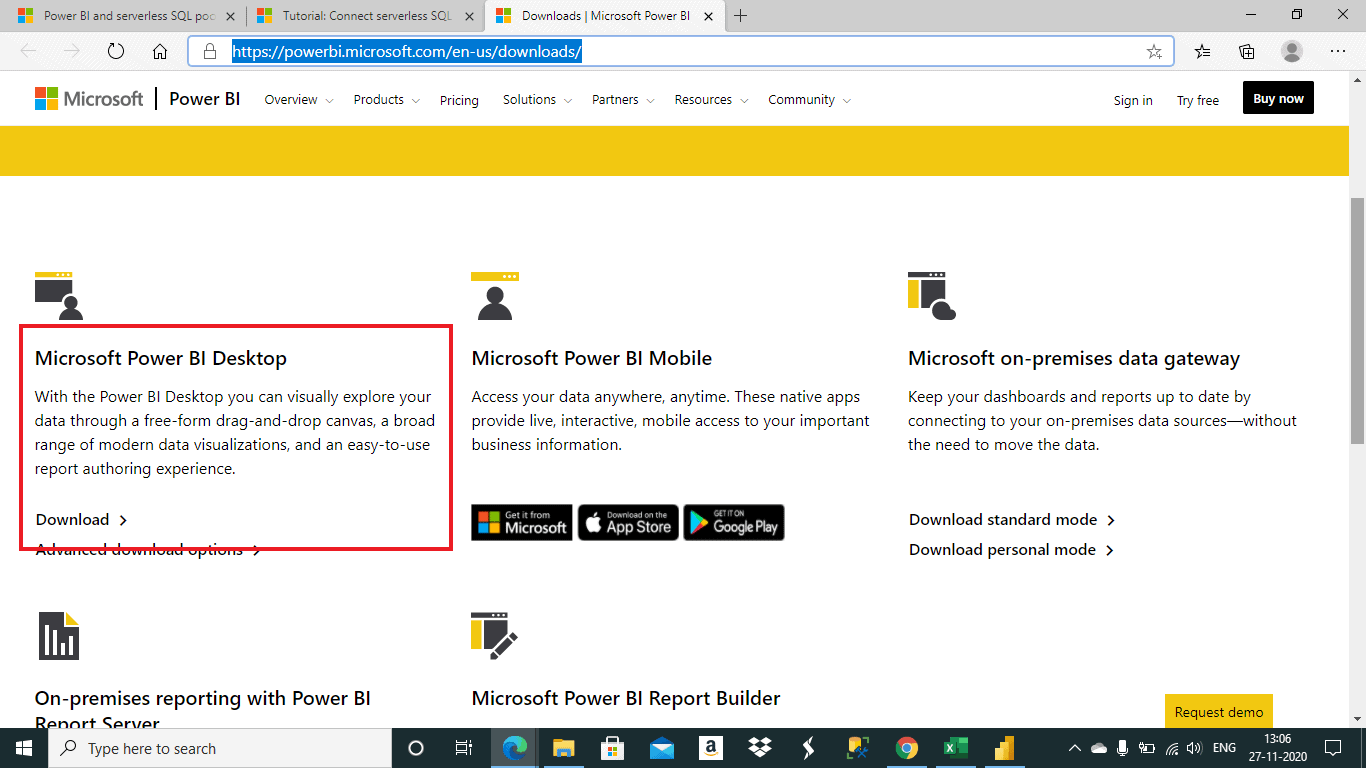Click the ENG language indicator

[1224, 748]
